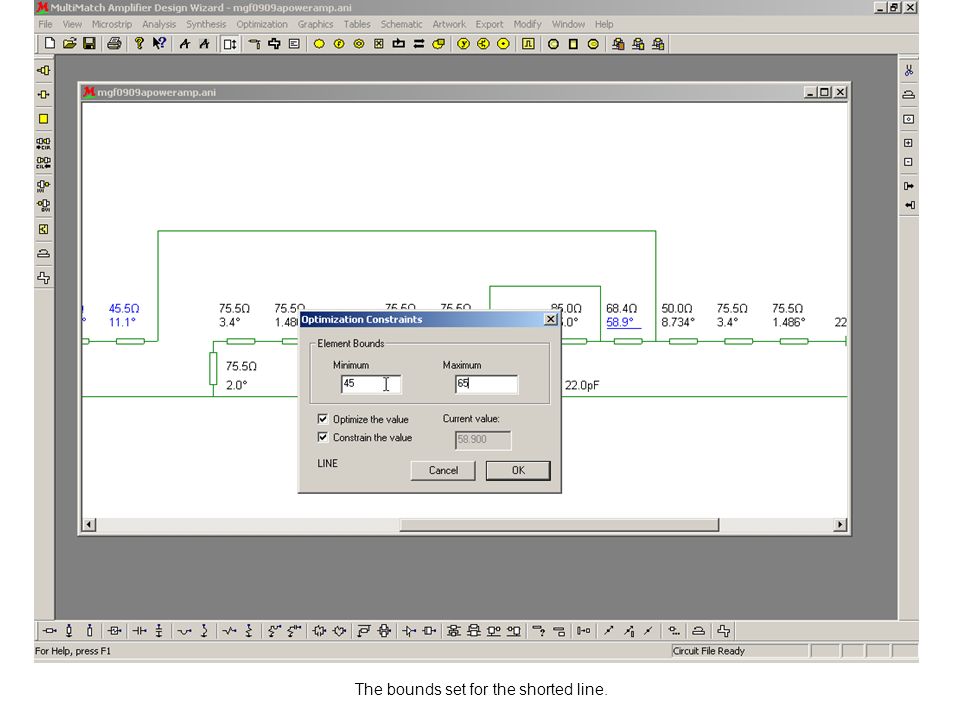Screen dimensions: 960x720
Task: Click the shunt resistor icon in bottom toolbar
Action: click(249, 631)
